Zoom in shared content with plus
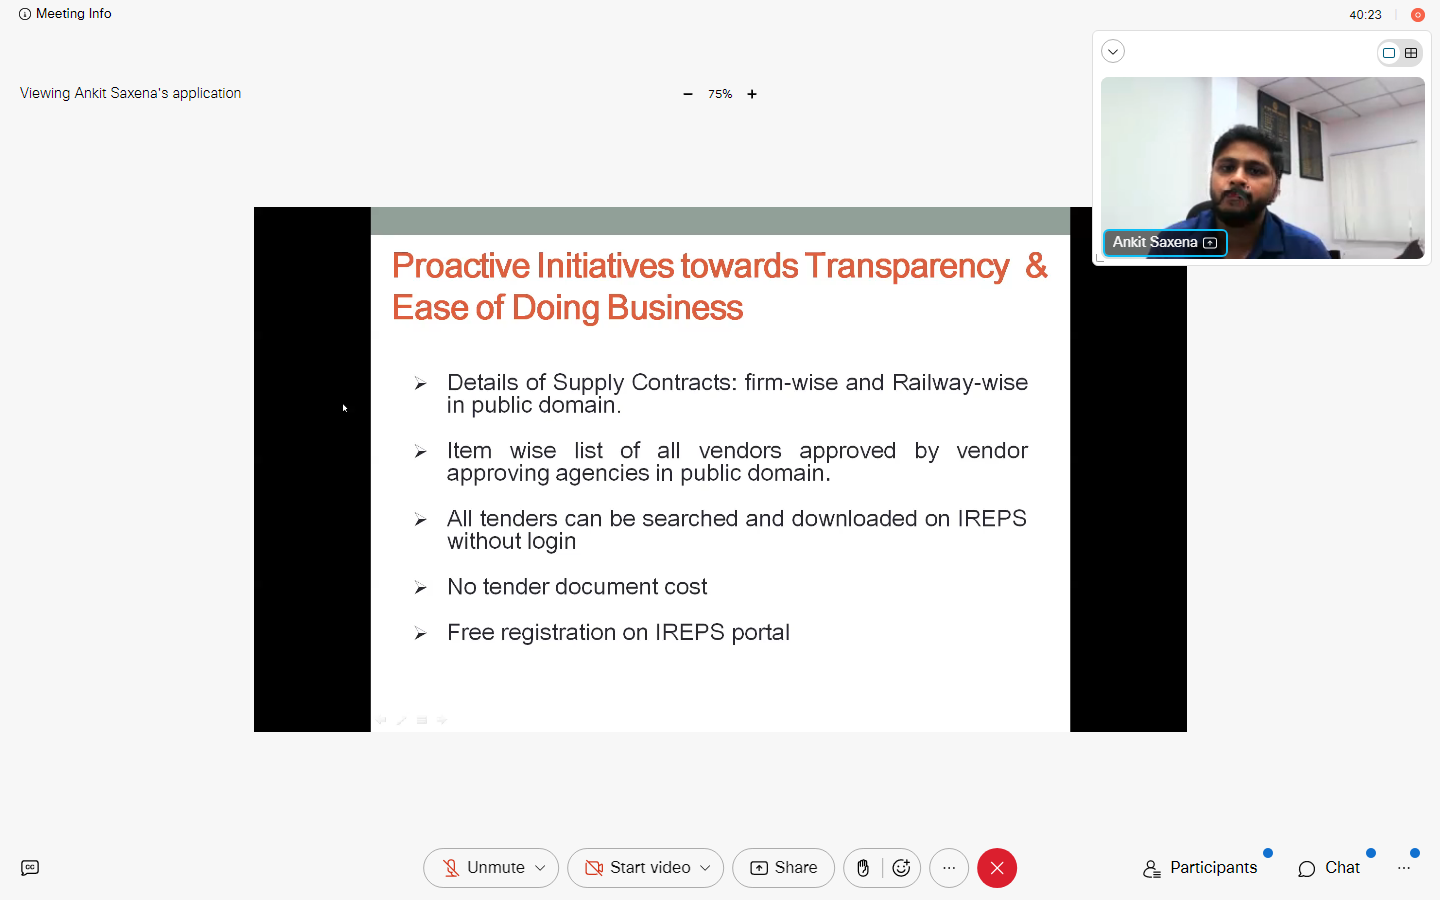 click(752, 94)
